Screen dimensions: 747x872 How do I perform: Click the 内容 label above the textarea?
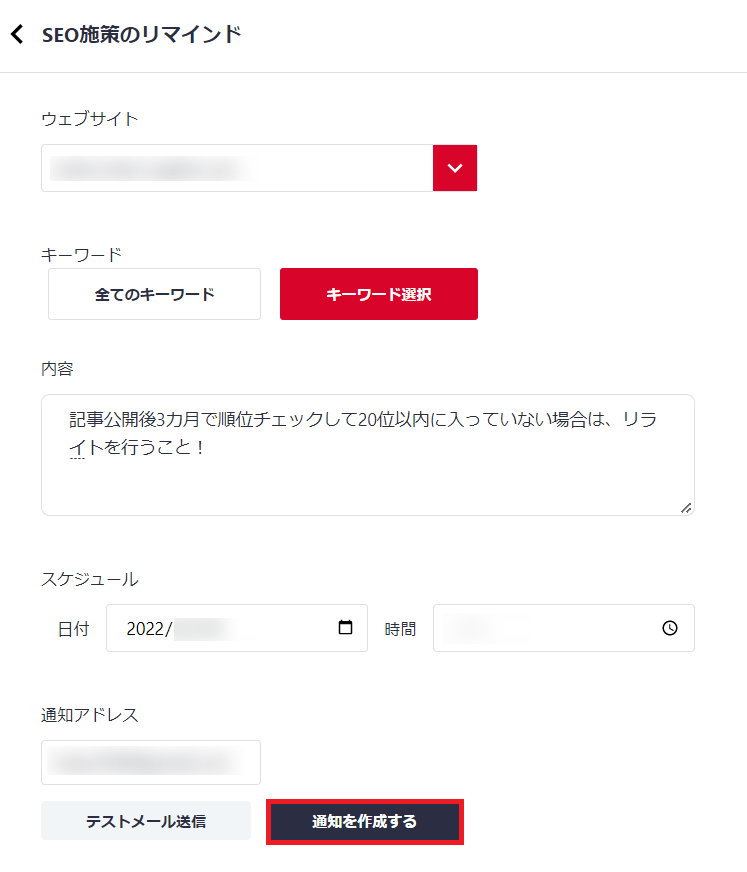[x=57, y=369]
